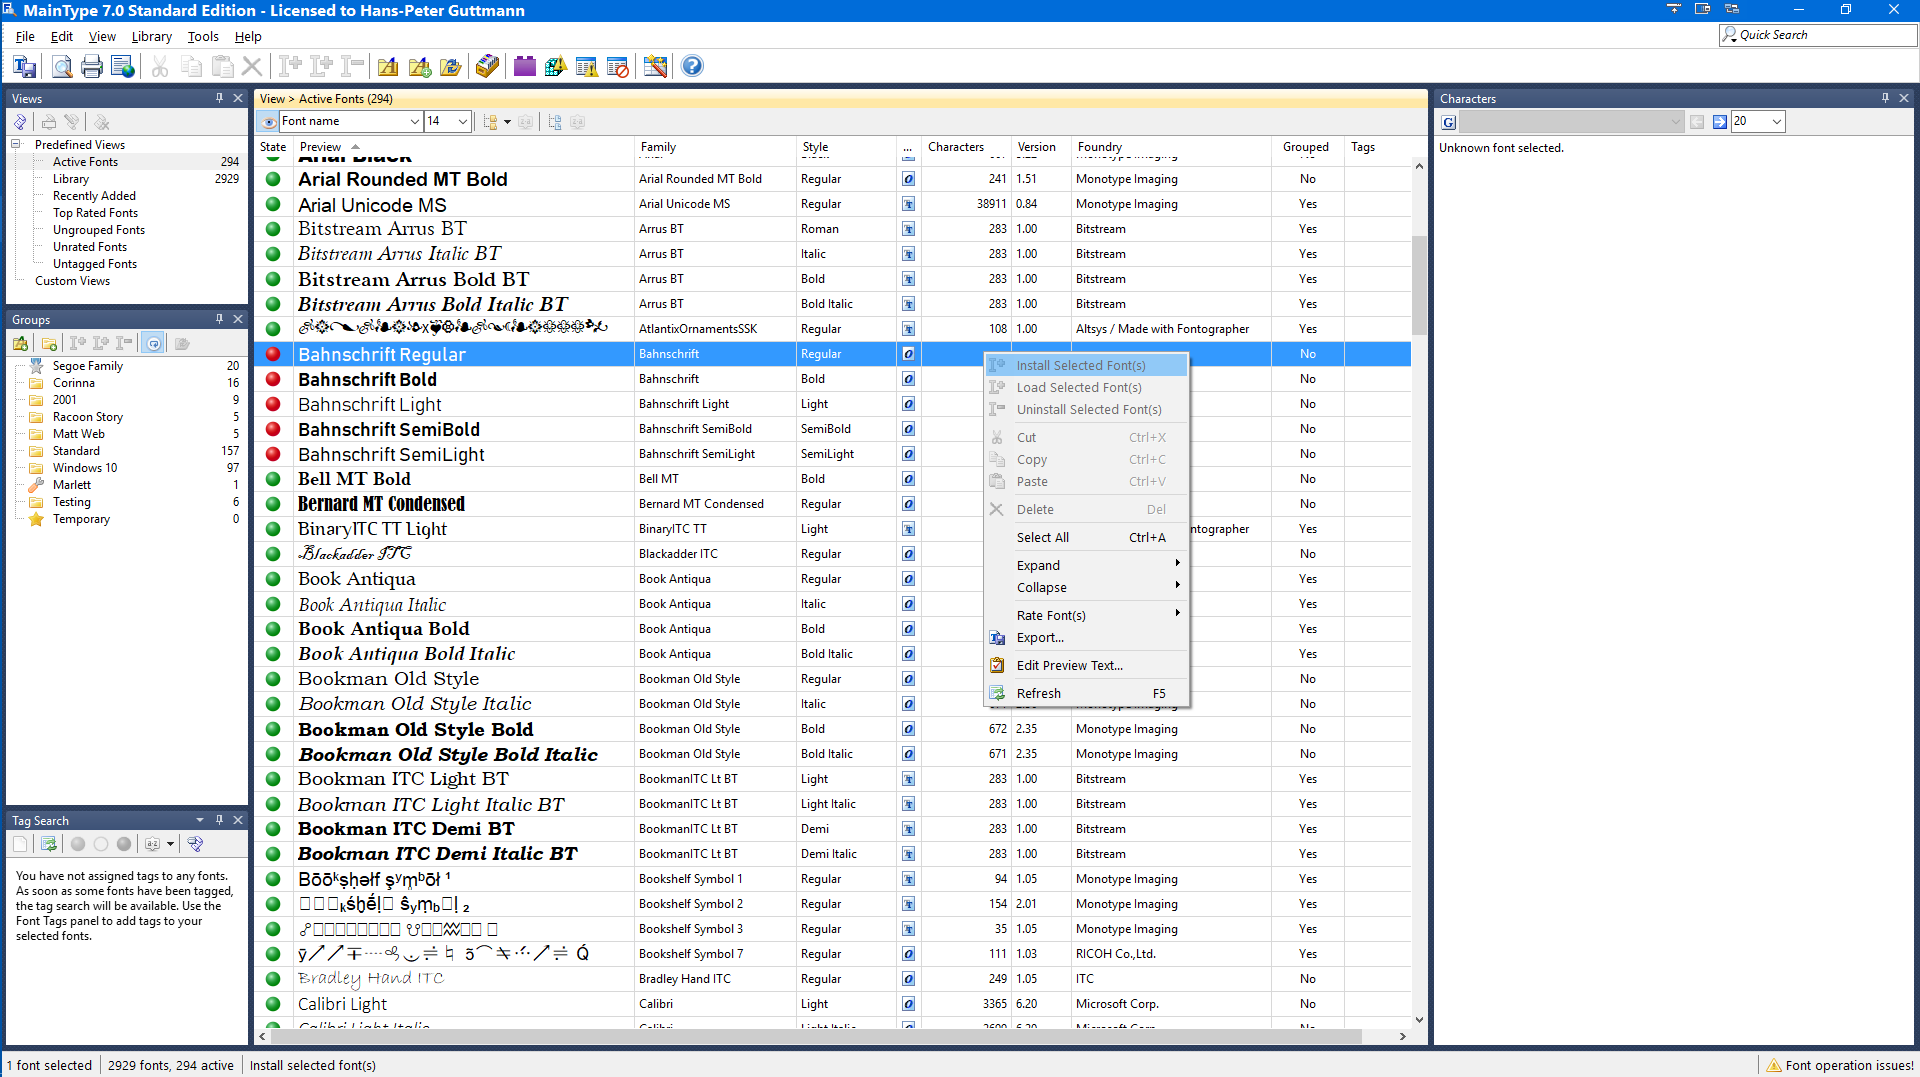Click into the Quick Search field
The width and height of the screenshot is (1920, 1077).
click(x=1818, y=35)
